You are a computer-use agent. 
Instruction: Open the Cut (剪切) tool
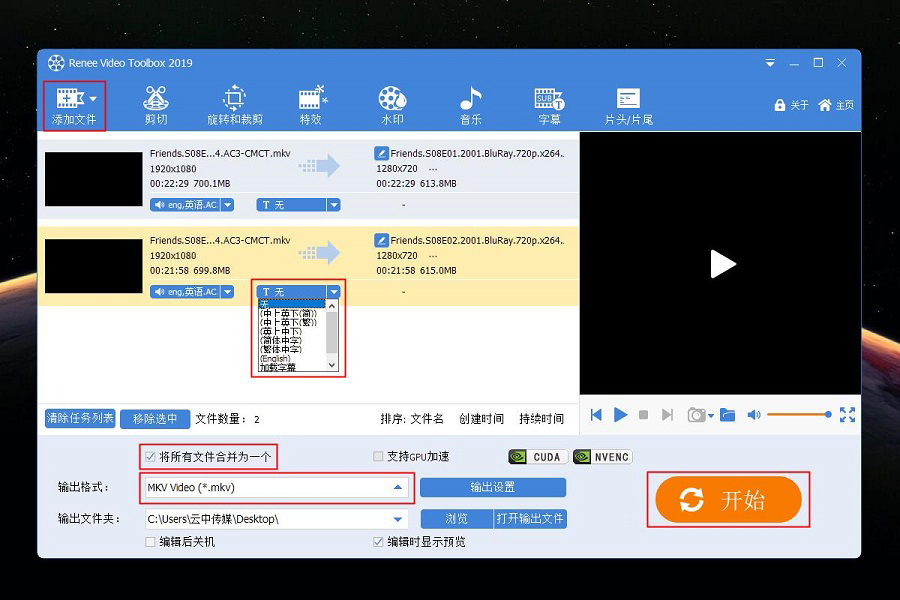pyautogui.click(x=155, y=105)
